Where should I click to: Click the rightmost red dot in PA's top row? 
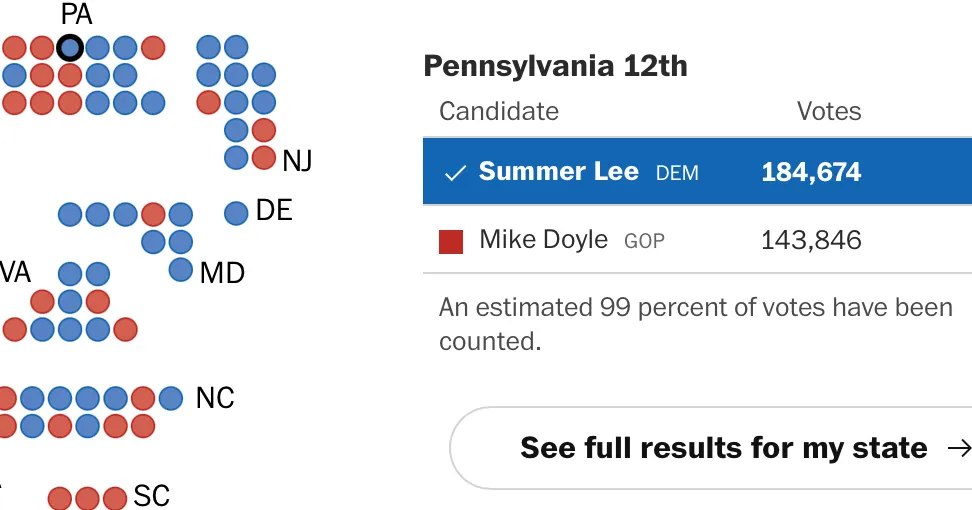coord(153,48)
